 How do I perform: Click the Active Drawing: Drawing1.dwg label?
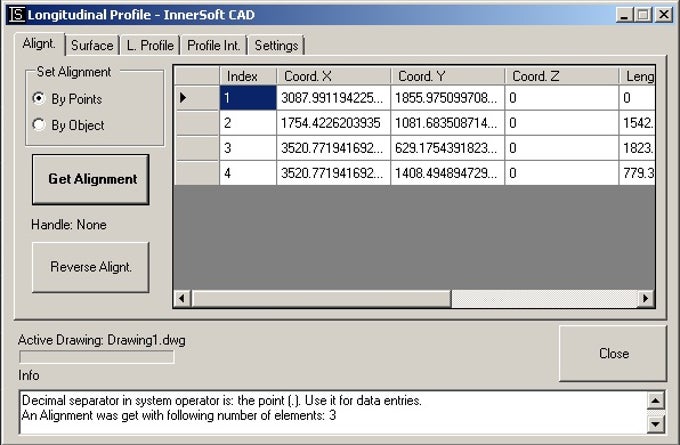pyautogui.click(x=101, y=340)
